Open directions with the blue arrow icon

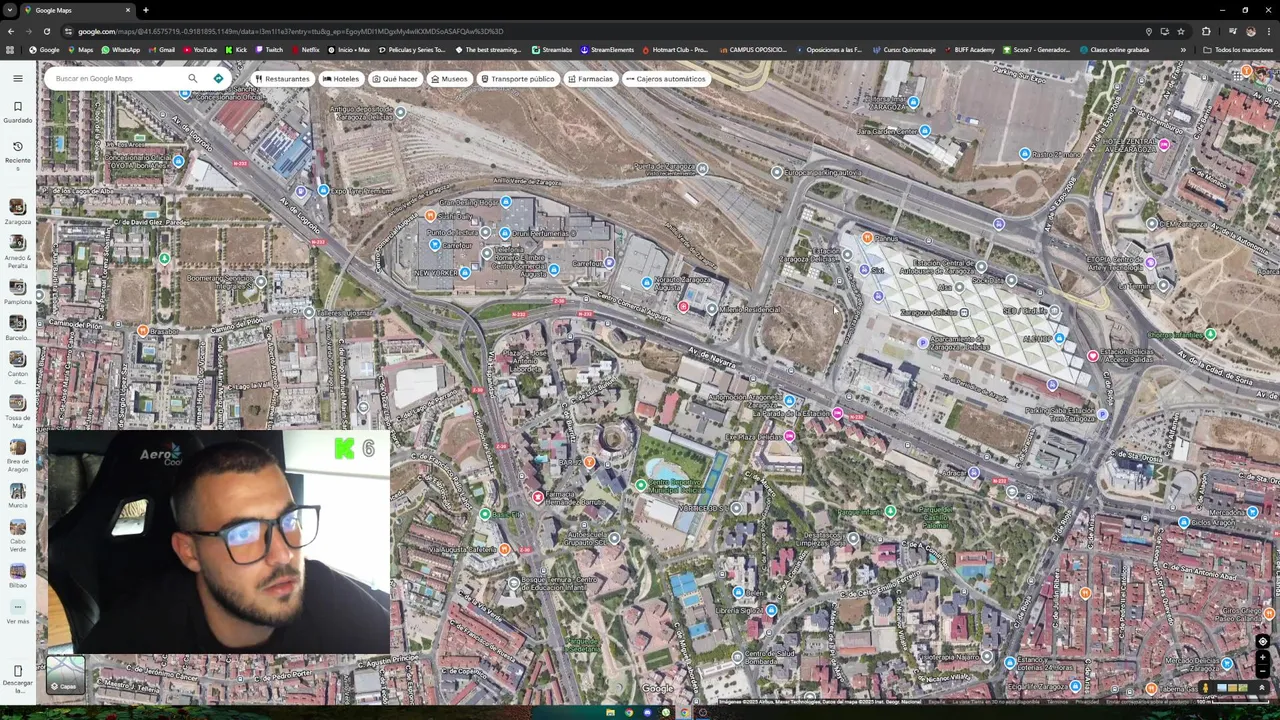218,78
